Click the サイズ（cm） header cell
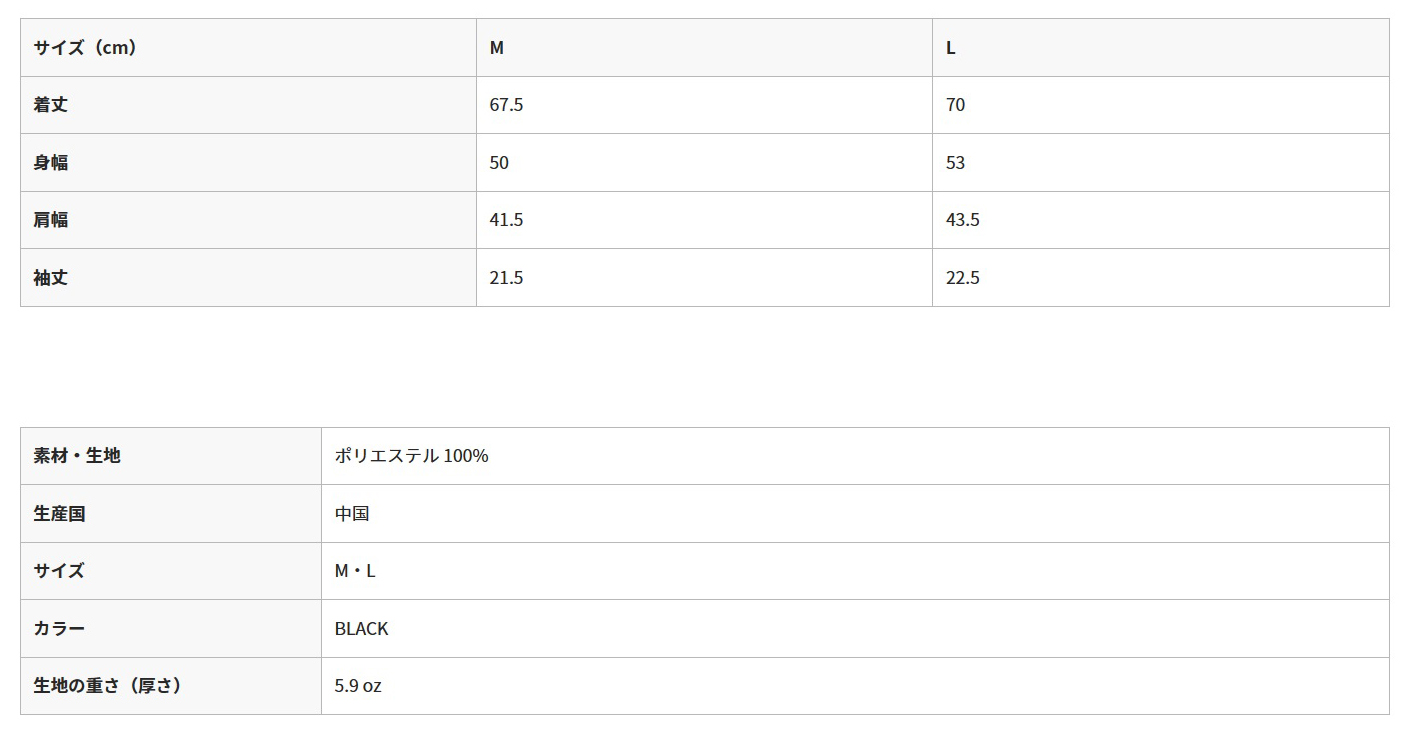1410x737 pixels. 248,47
